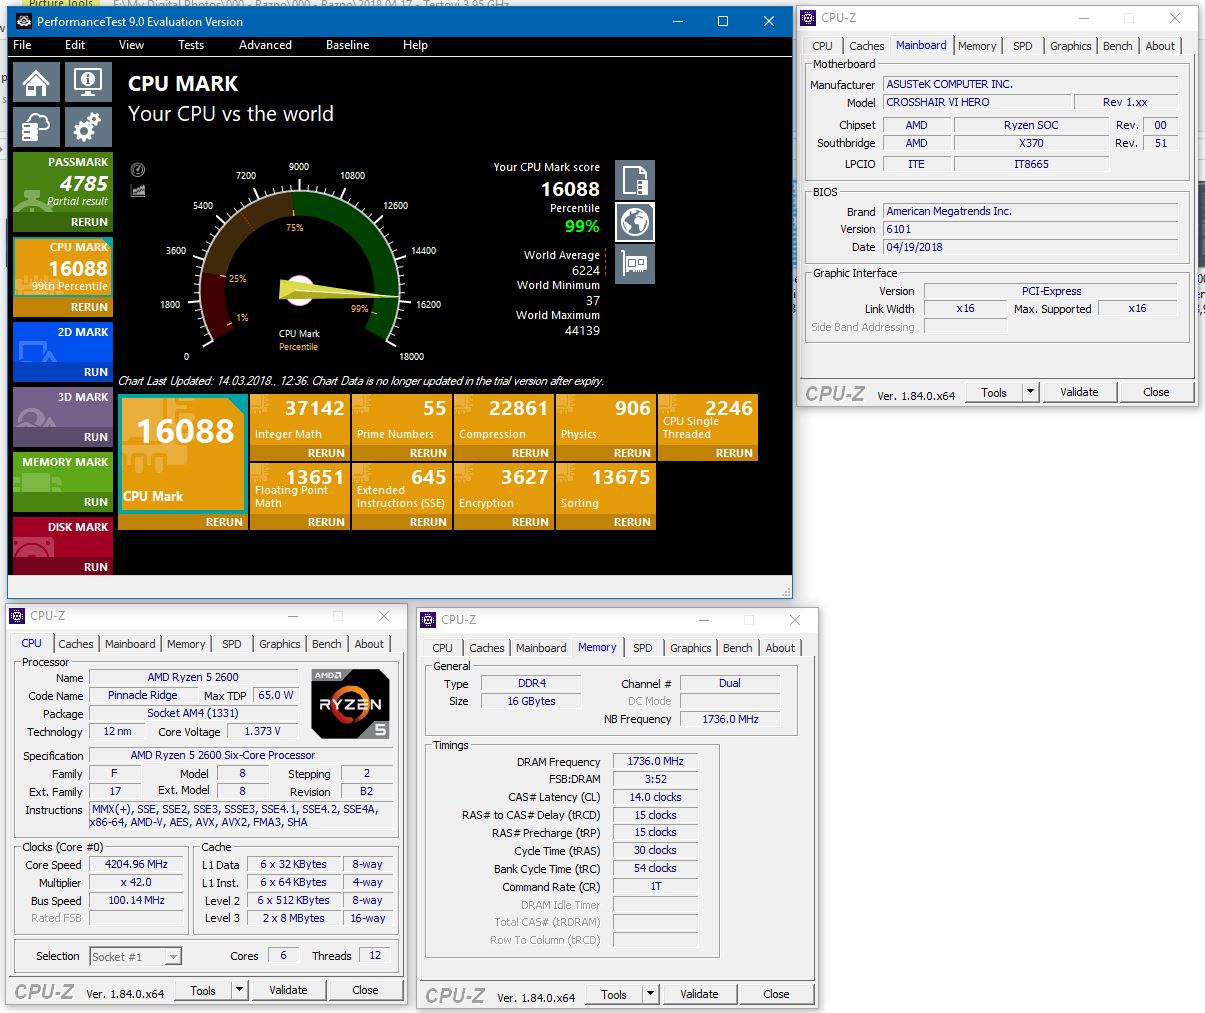
Task: Click the DRAM Frequency 1736.0 MHz field
Action: (x=655, y=761)
